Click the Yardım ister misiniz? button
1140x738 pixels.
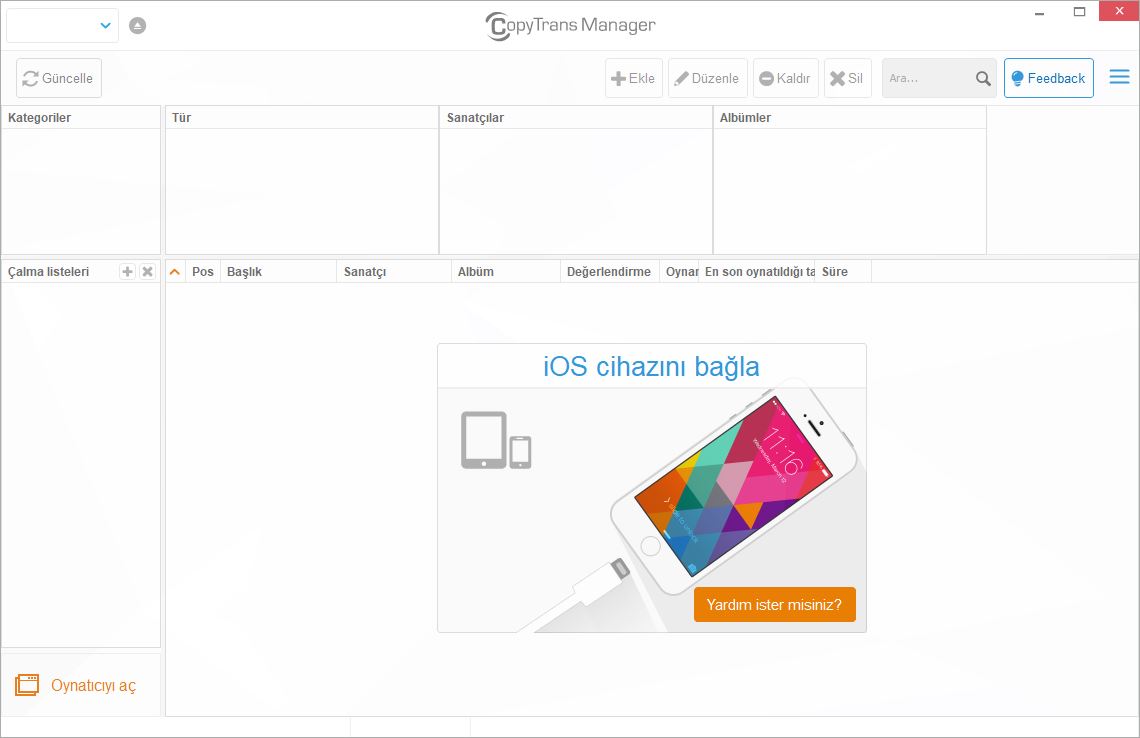pyautogui.click(x=774, y=604)
